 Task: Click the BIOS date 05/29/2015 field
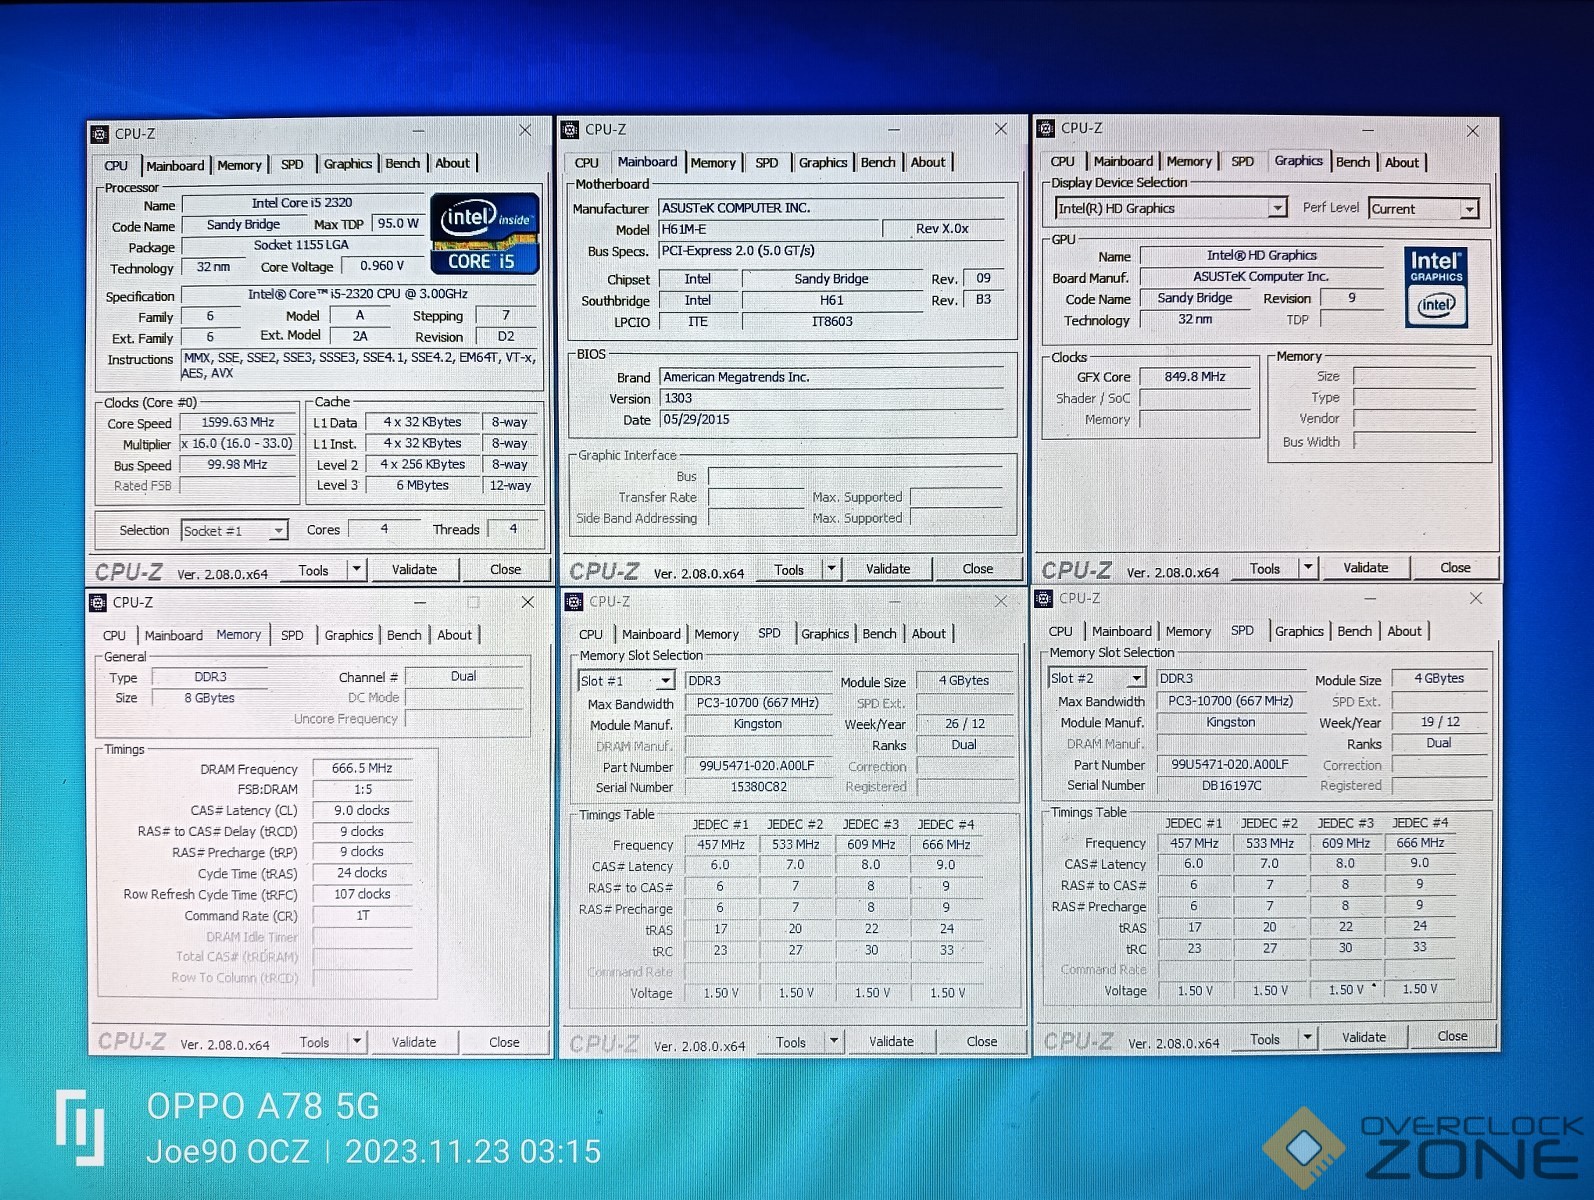click(831, 420)
